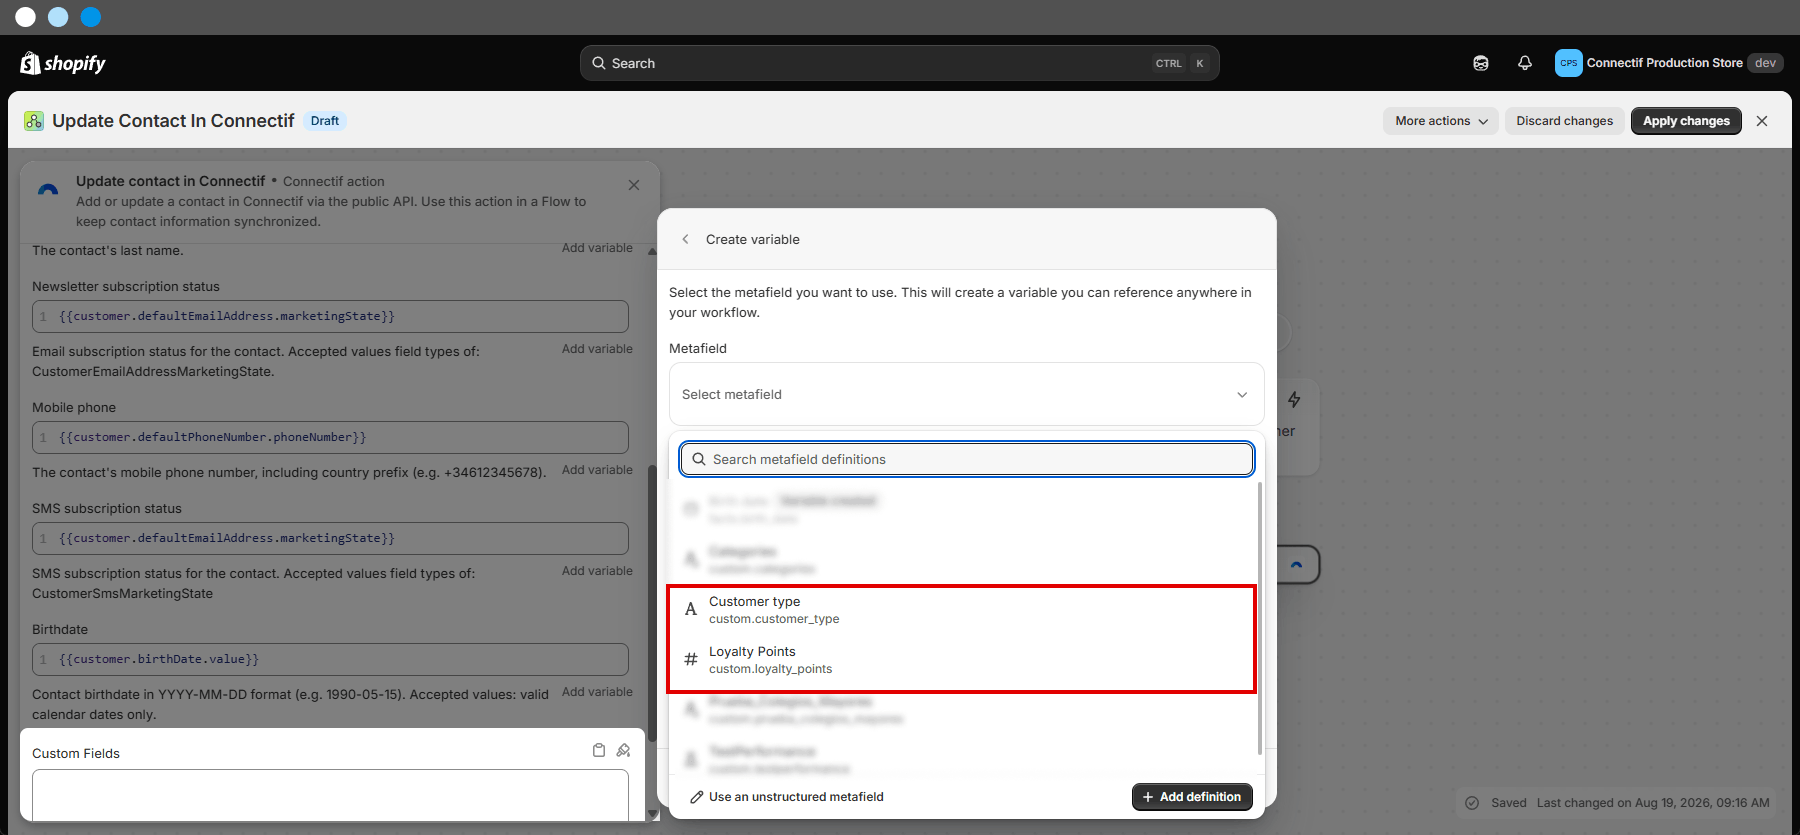Click the Custom Fields text area
The image size is (1800, 835).
point(330,795)
